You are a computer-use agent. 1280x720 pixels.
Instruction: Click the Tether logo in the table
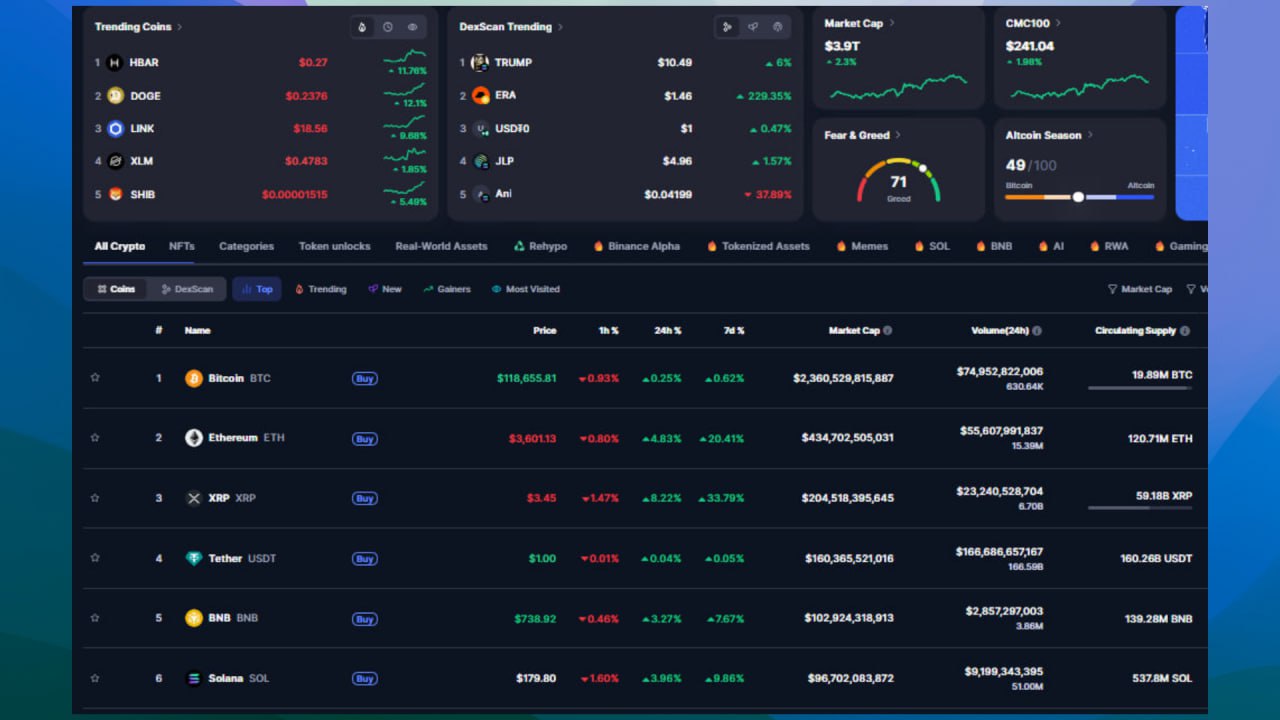pos(194,558)
